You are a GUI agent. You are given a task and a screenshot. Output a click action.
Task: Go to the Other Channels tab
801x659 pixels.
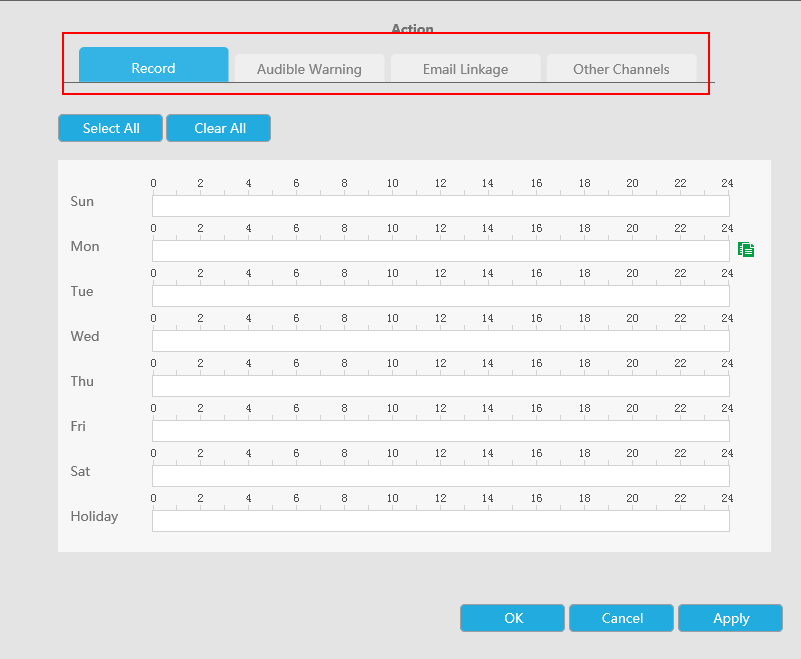point(621,69)
